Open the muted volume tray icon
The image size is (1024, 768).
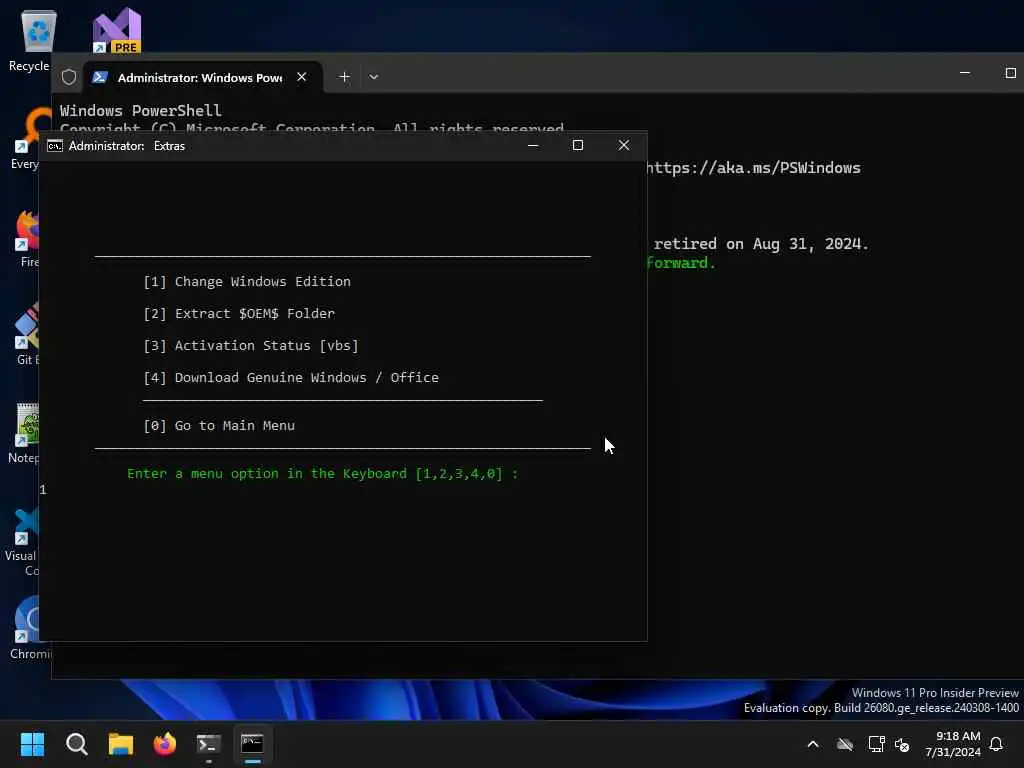tap(902, 744)
